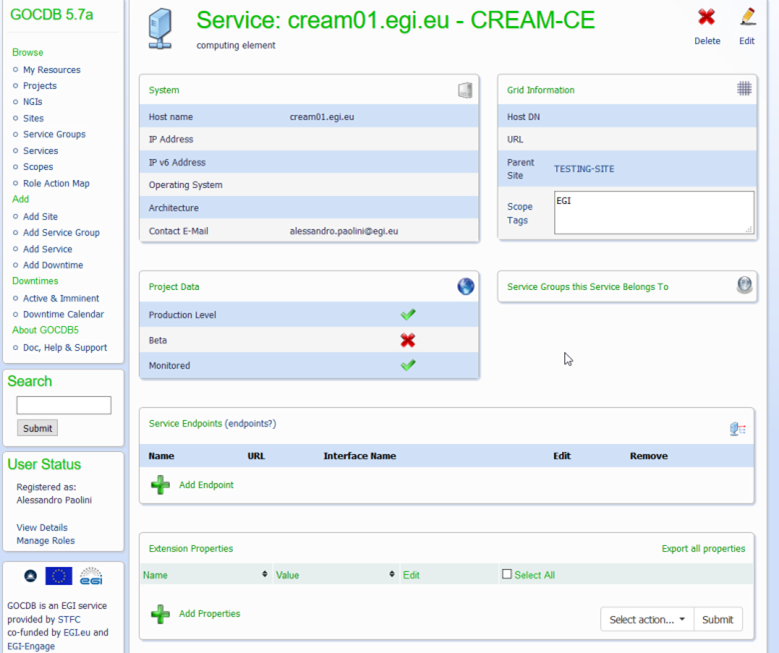Click the Service Endpoints panel icon
This screenshot has height=653, width=779.
click(x=738, y=428)
